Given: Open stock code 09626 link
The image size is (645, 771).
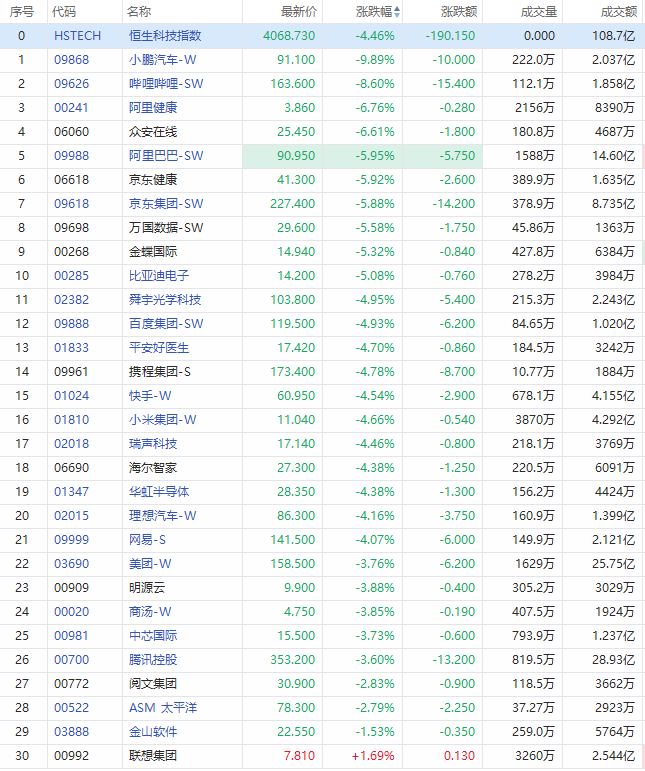Looking at the screenshot, I should [72, 84].
